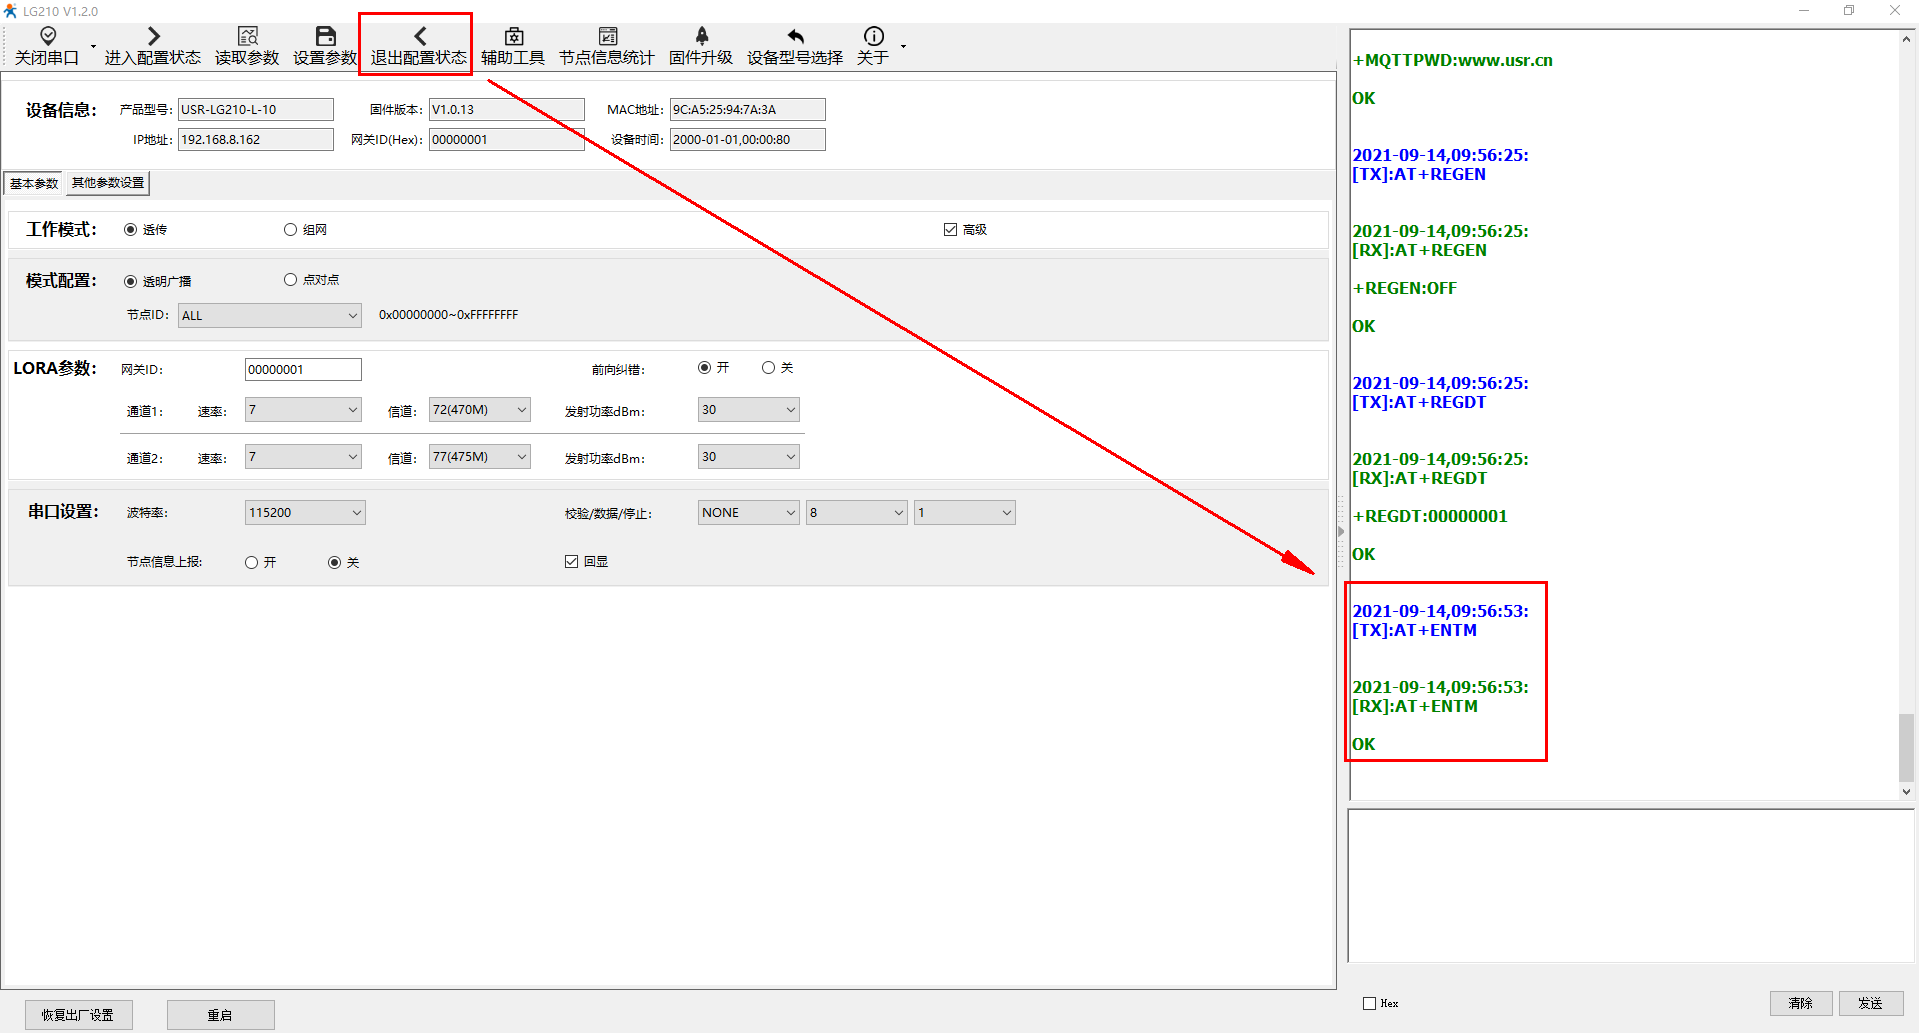Click 进入配置状态 toolbar icon
Viewport: 1919px width, 1033px height.
153,37
